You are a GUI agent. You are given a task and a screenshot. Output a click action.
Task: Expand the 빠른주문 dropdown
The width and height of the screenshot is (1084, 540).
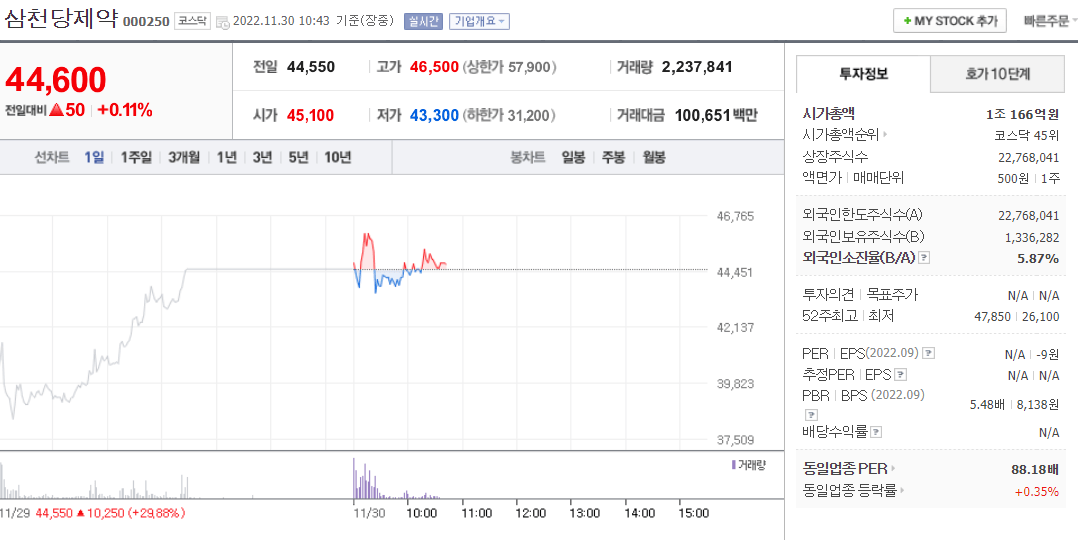pyautogui.click(x=1050, y=21)
